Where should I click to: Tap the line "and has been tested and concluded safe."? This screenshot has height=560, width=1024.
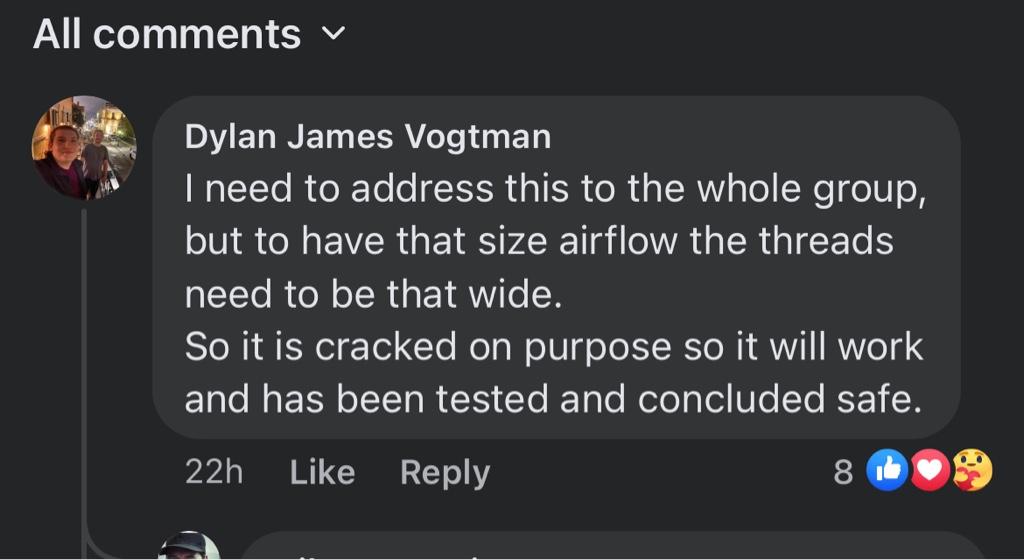[x=552, y=399]
